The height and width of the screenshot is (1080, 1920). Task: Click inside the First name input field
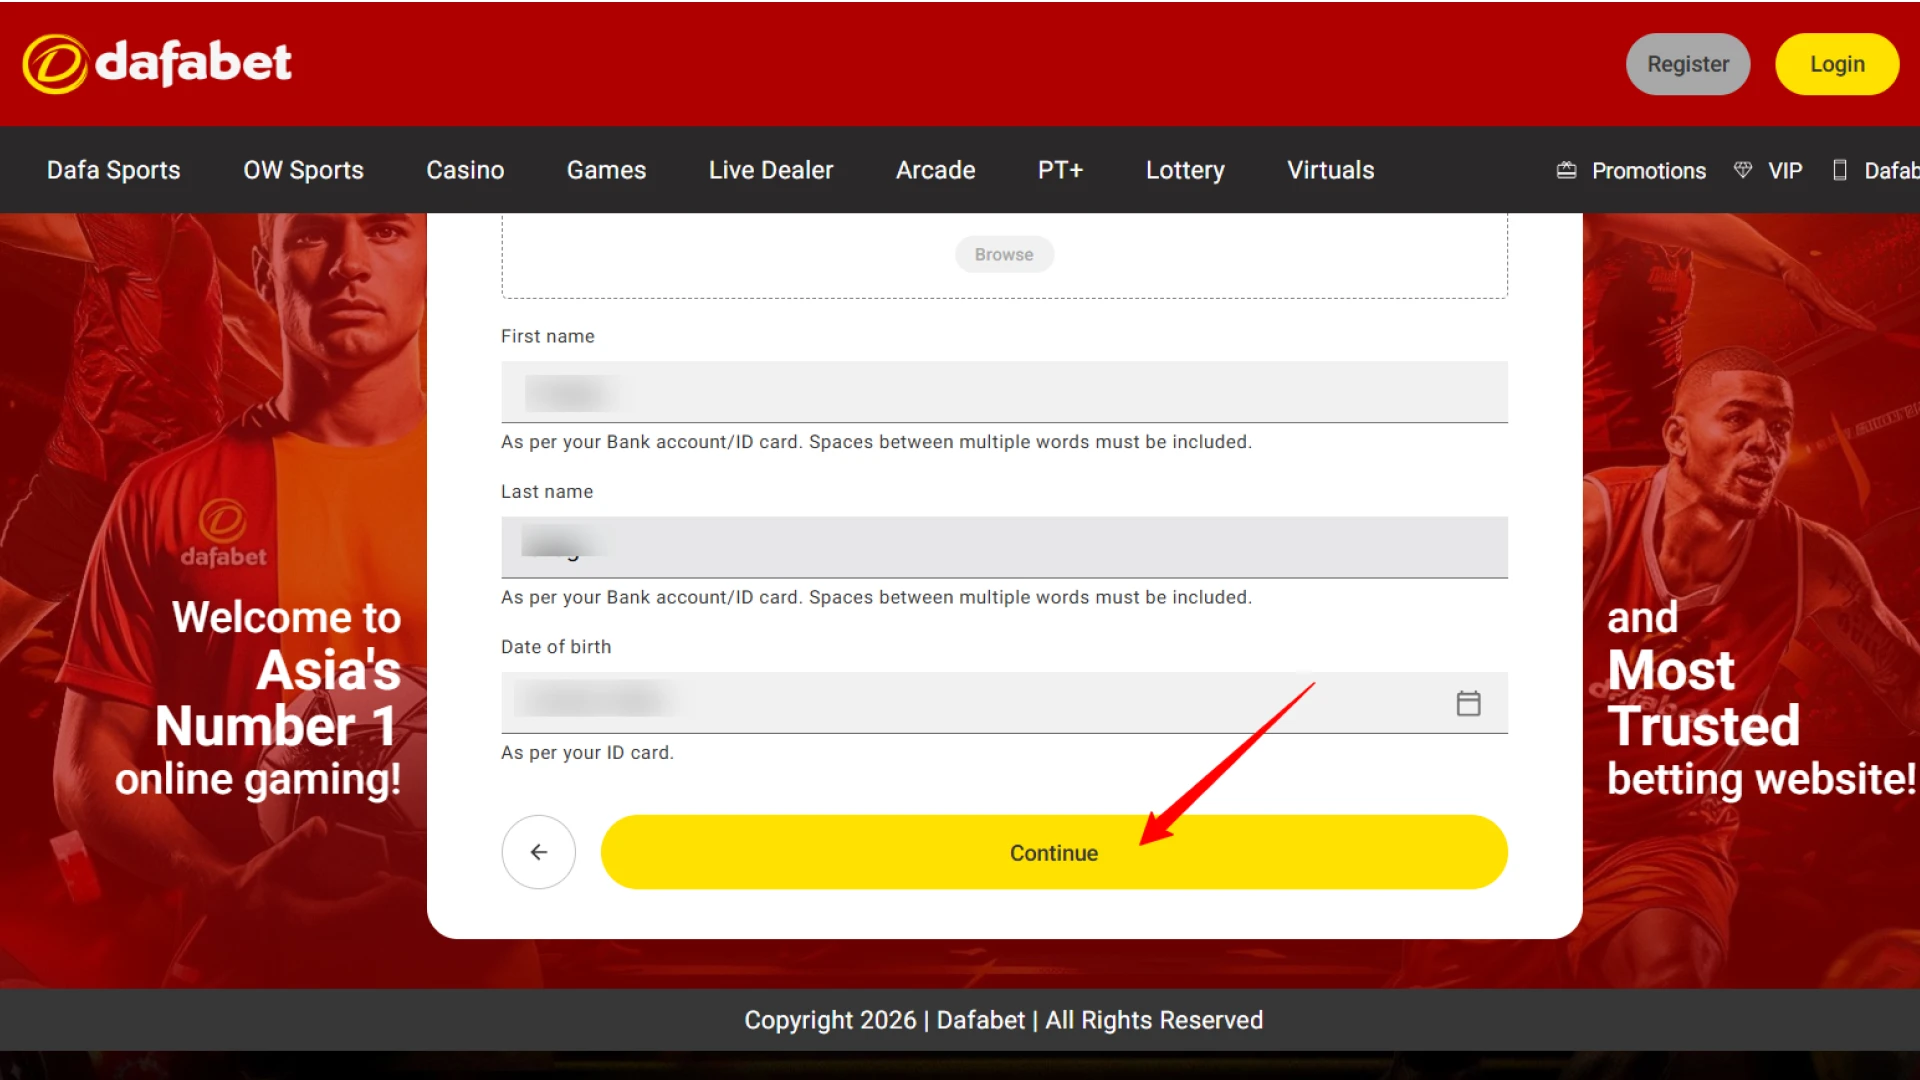1004,392
